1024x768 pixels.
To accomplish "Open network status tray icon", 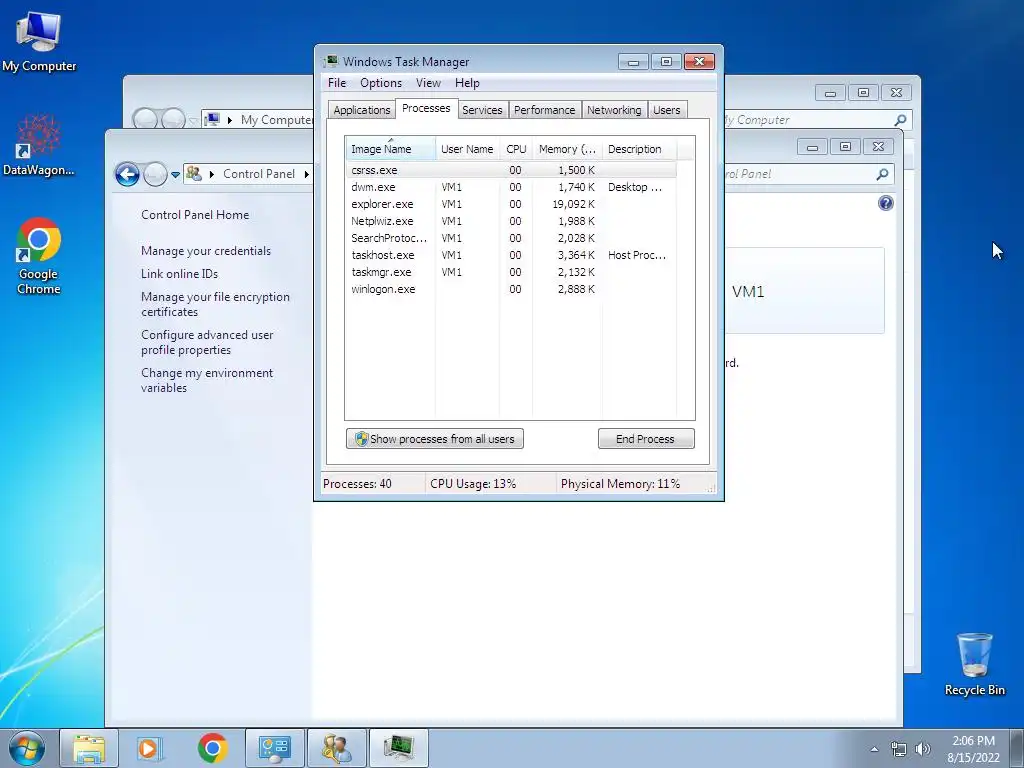I will click(899, 749).
